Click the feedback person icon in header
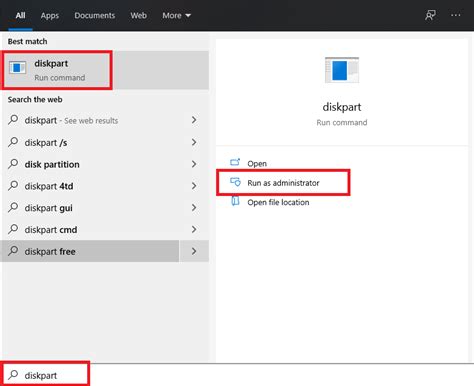Image resolution: width=474 pixels, height=386 pixels. [430, 15]
